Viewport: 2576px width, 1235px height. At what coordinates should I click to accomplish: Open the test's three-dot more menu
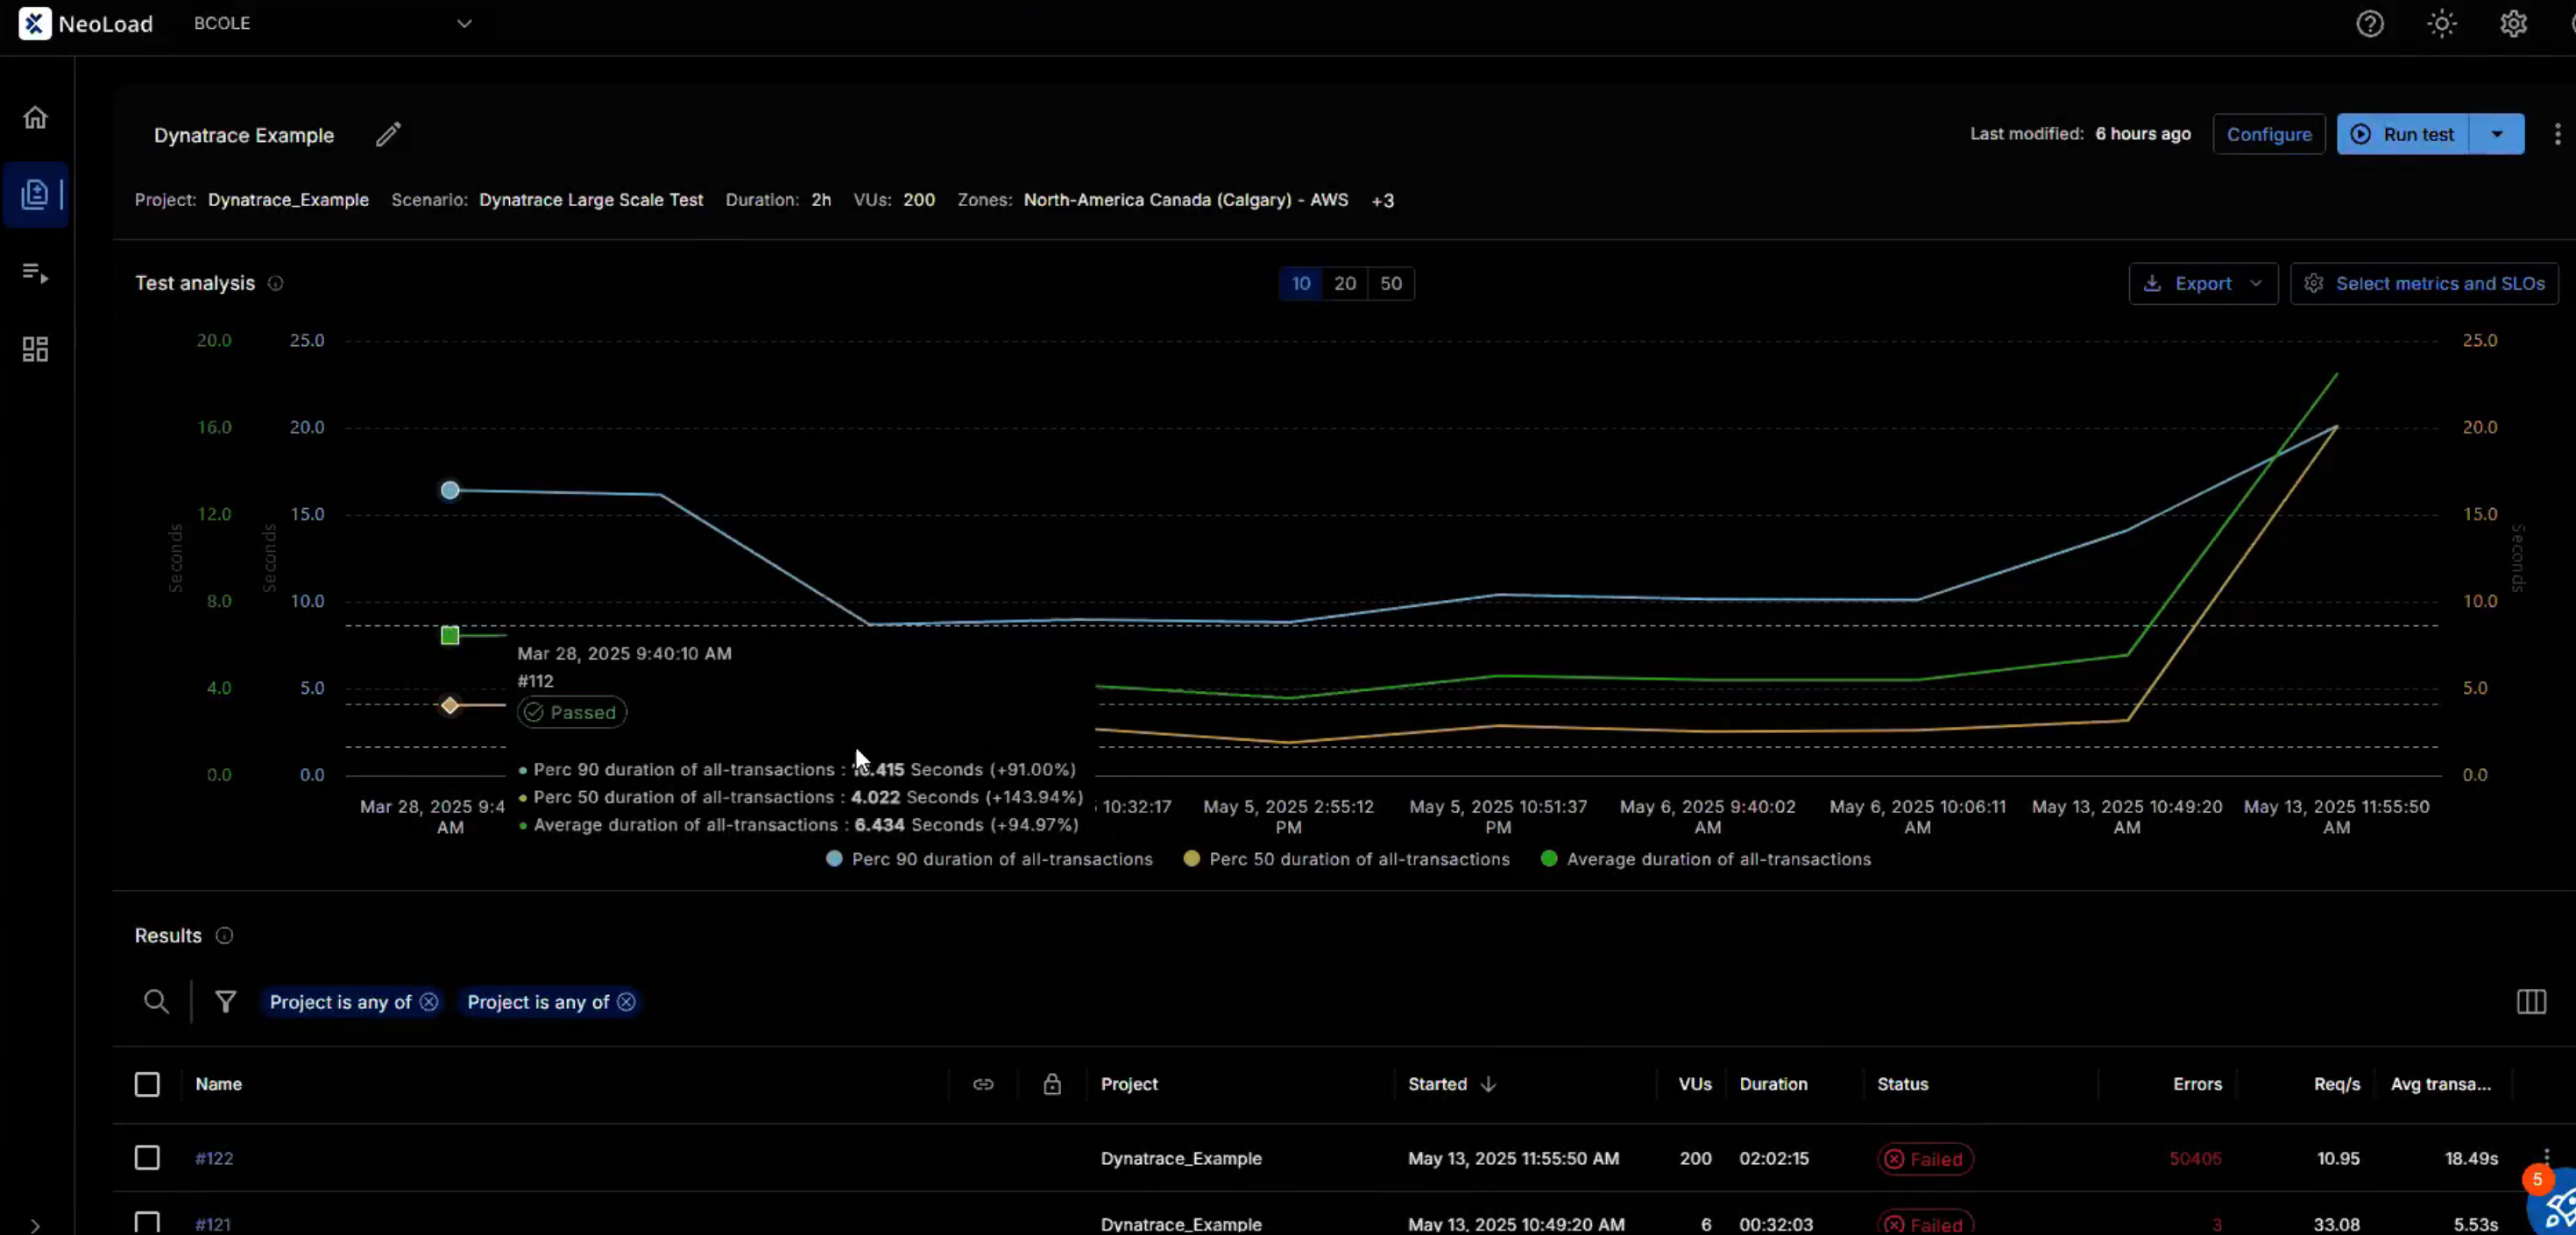coord(2557,134)
